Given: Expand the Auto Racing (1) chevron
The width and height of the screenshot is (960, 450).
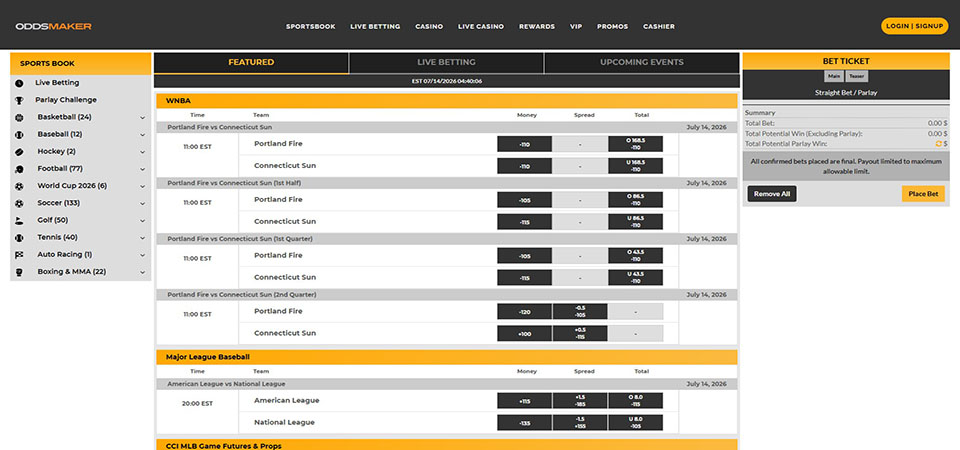Looking at the screenshot, I should [143, 255].
